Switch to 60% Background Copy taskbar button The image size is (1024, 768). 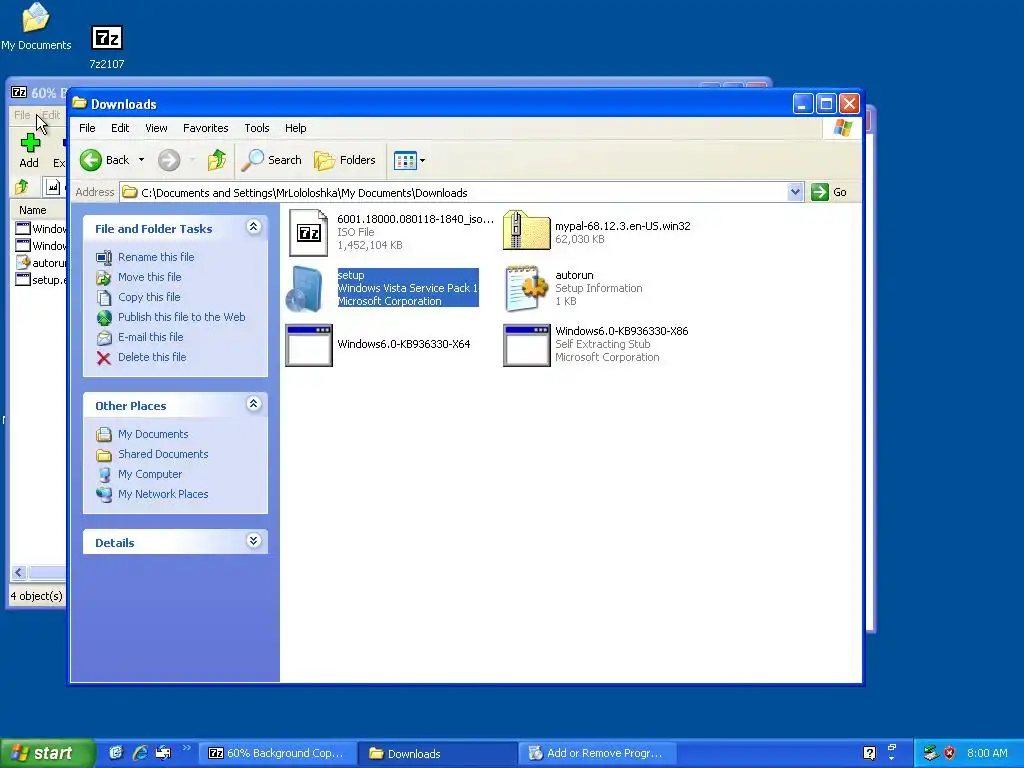276,753
